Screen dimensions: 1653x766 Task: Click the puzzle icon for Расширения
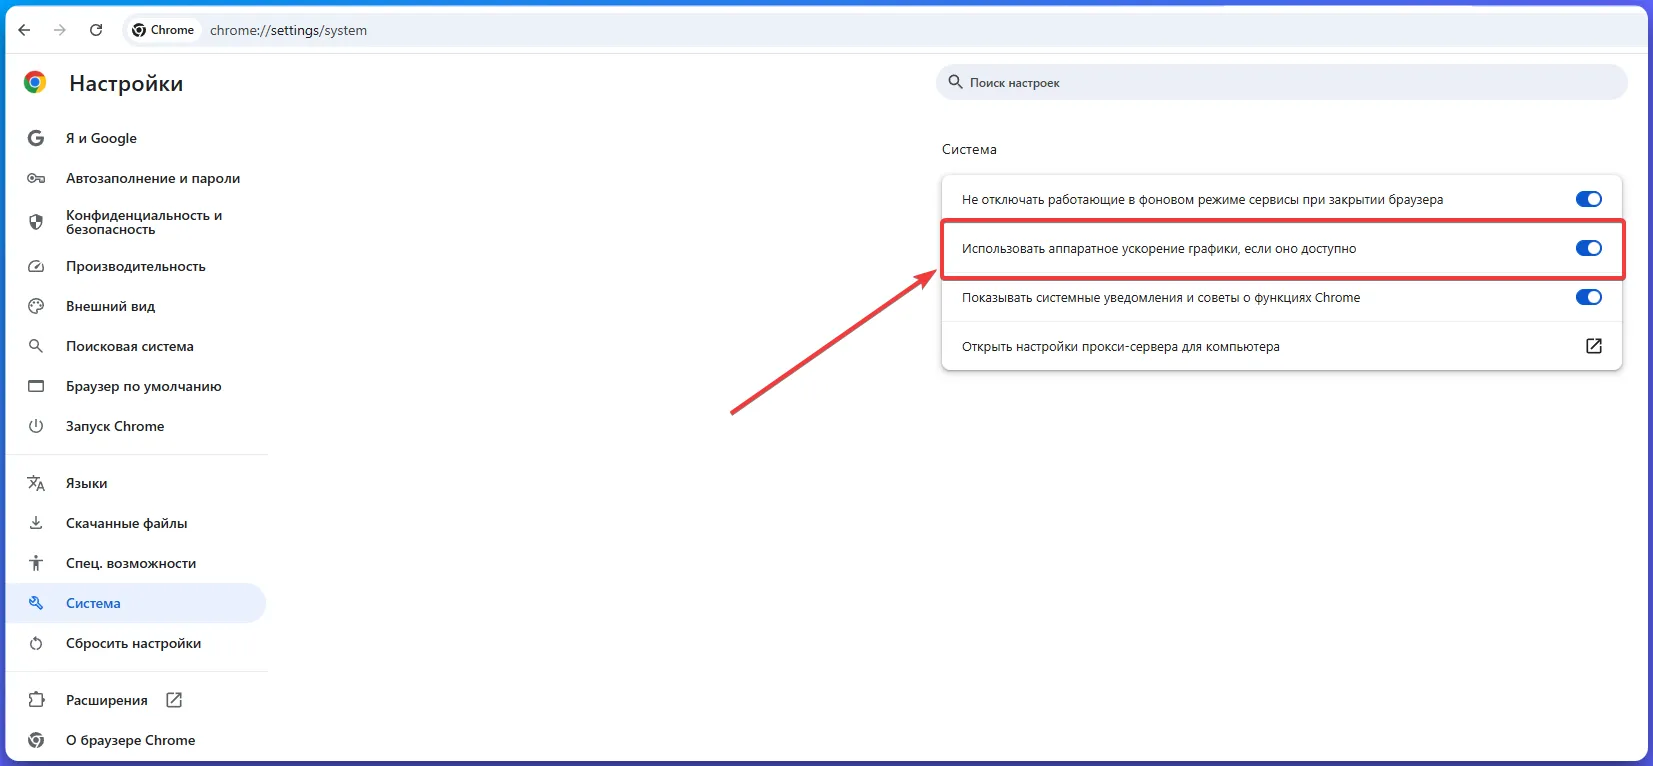[36, 700]
